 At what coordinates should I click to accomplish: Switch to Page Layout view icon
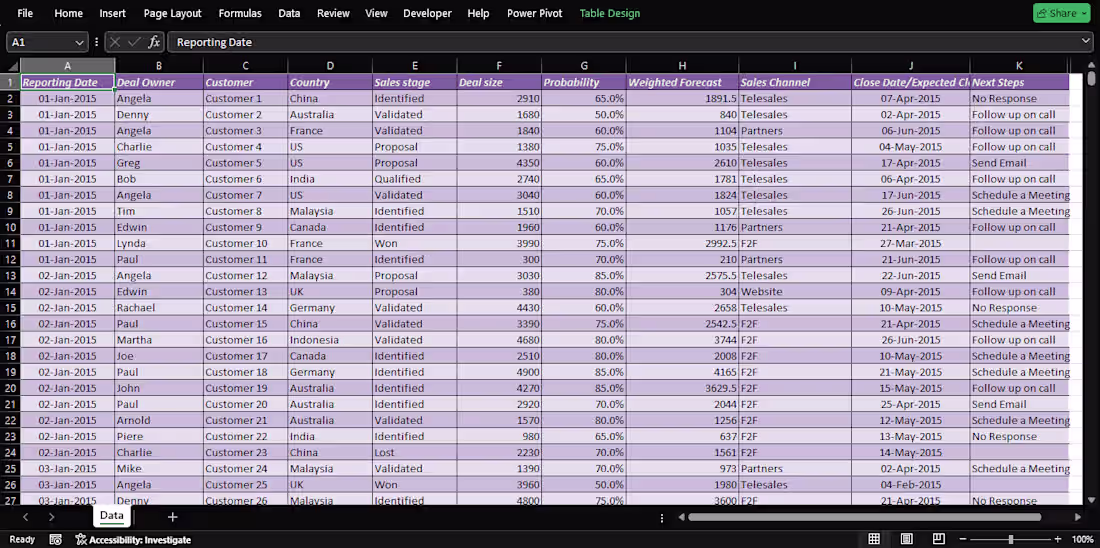click(906, 539)
